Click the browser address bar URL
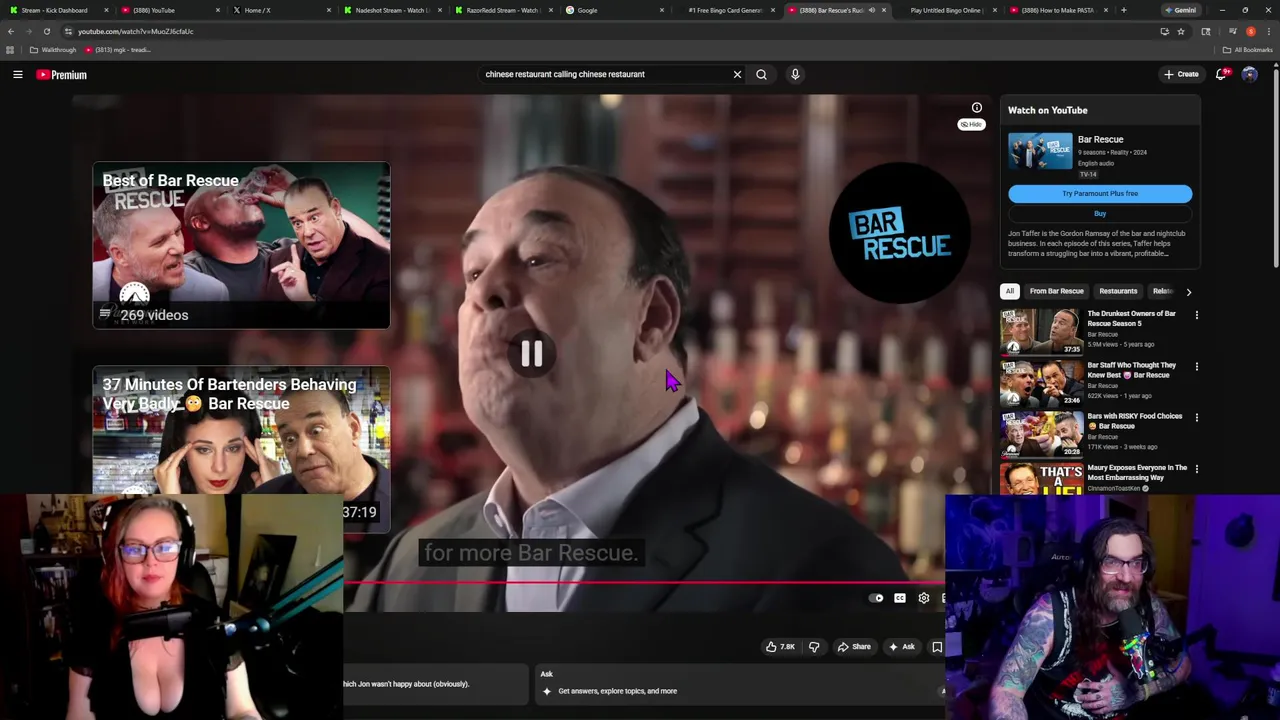Viewport: 1280px width, 720px height. (136, 31)
